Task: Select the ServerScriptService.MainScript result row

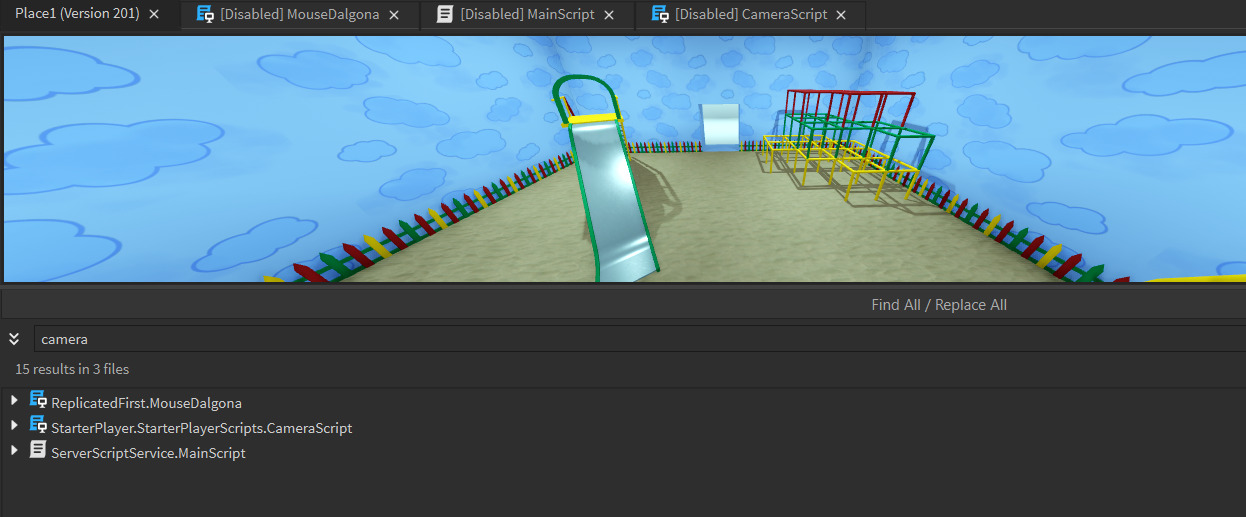Action: point(148,453)
